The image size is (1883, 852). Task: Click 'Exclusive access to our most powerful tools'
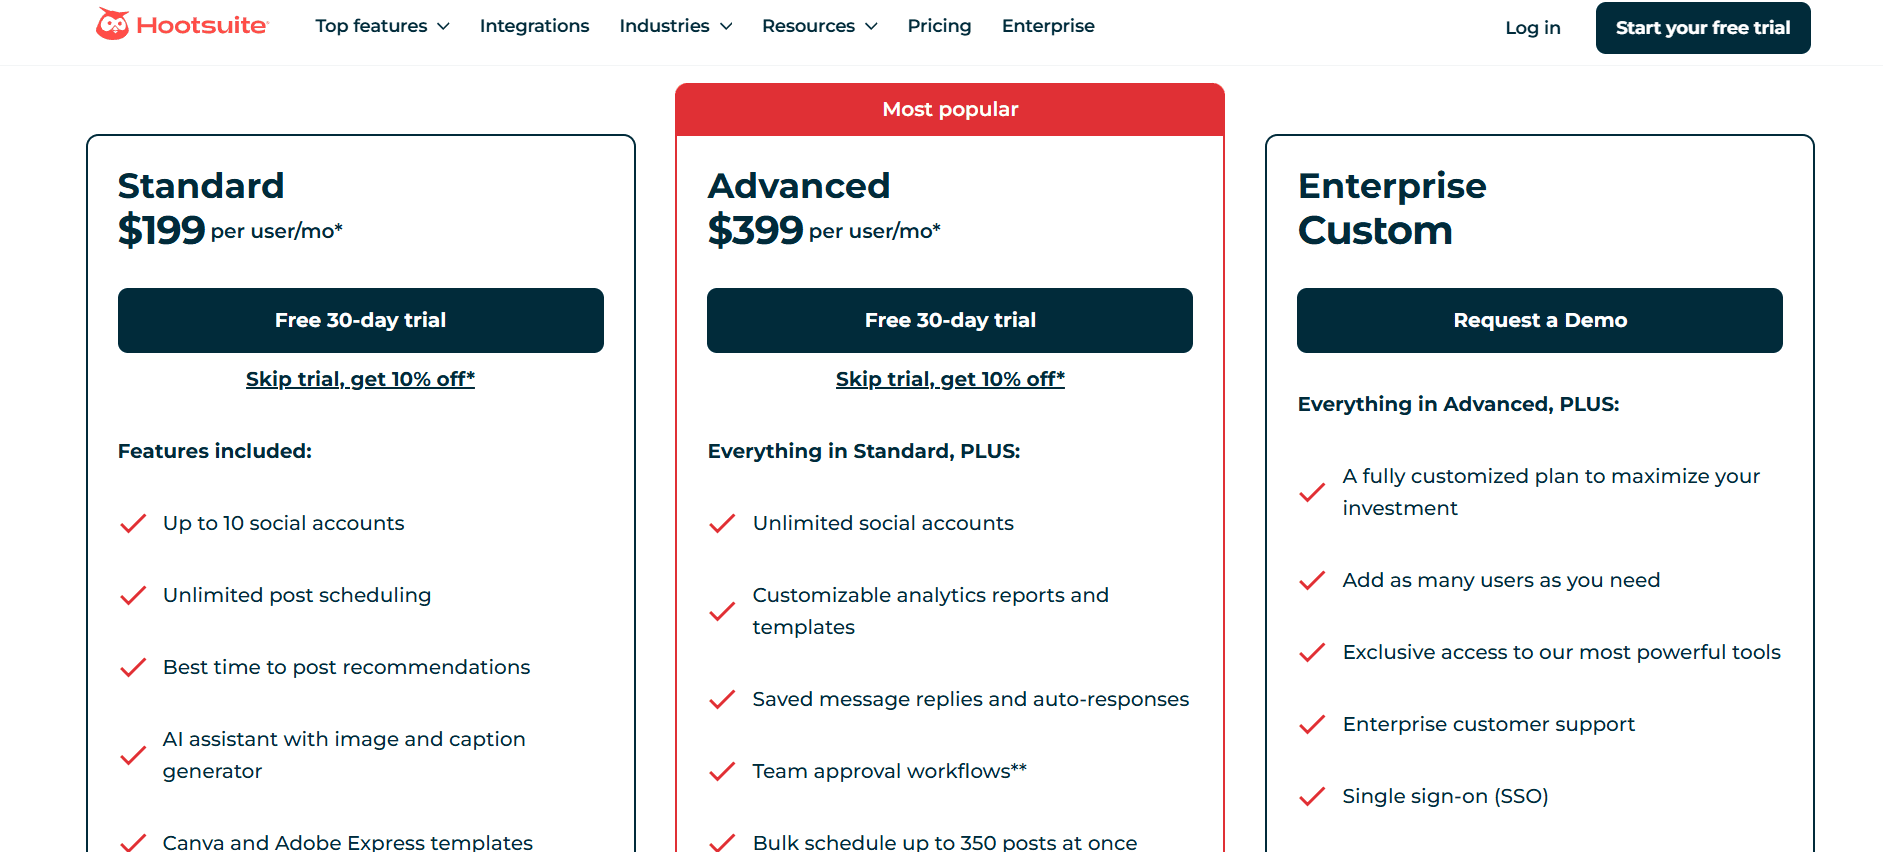[1562, 652]
